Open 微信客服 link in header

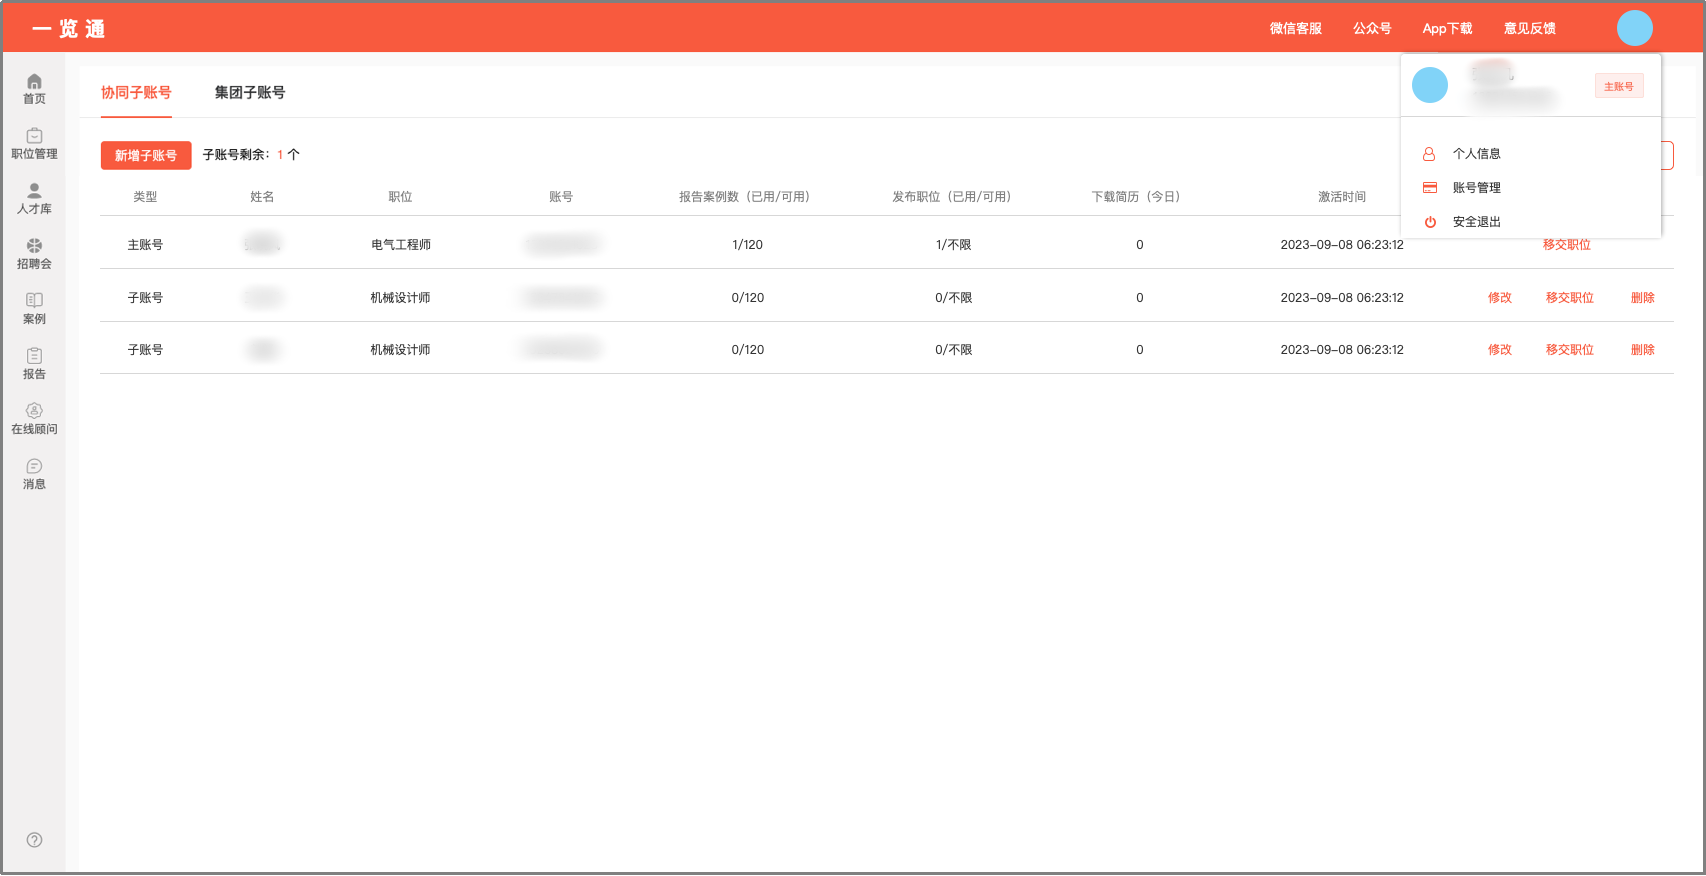[1296, 28]
